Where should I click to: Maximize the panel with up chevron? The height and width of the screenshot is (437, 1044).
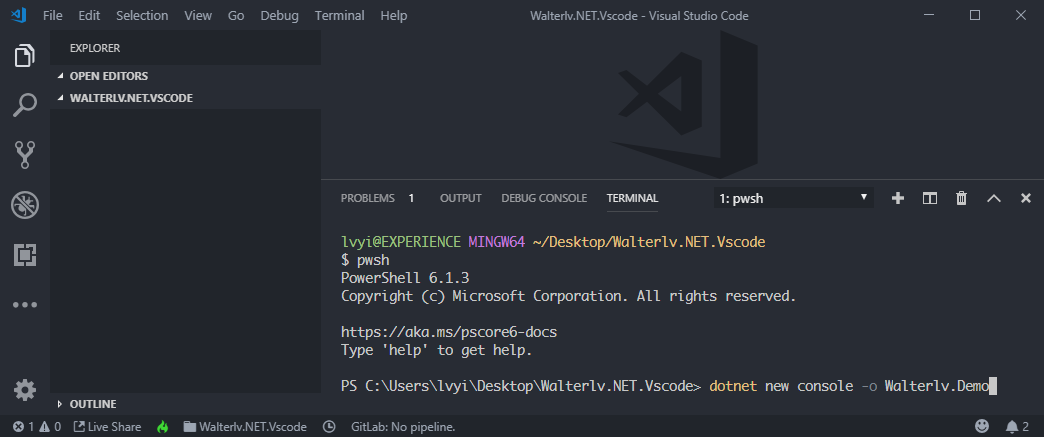tap(993, 198)
